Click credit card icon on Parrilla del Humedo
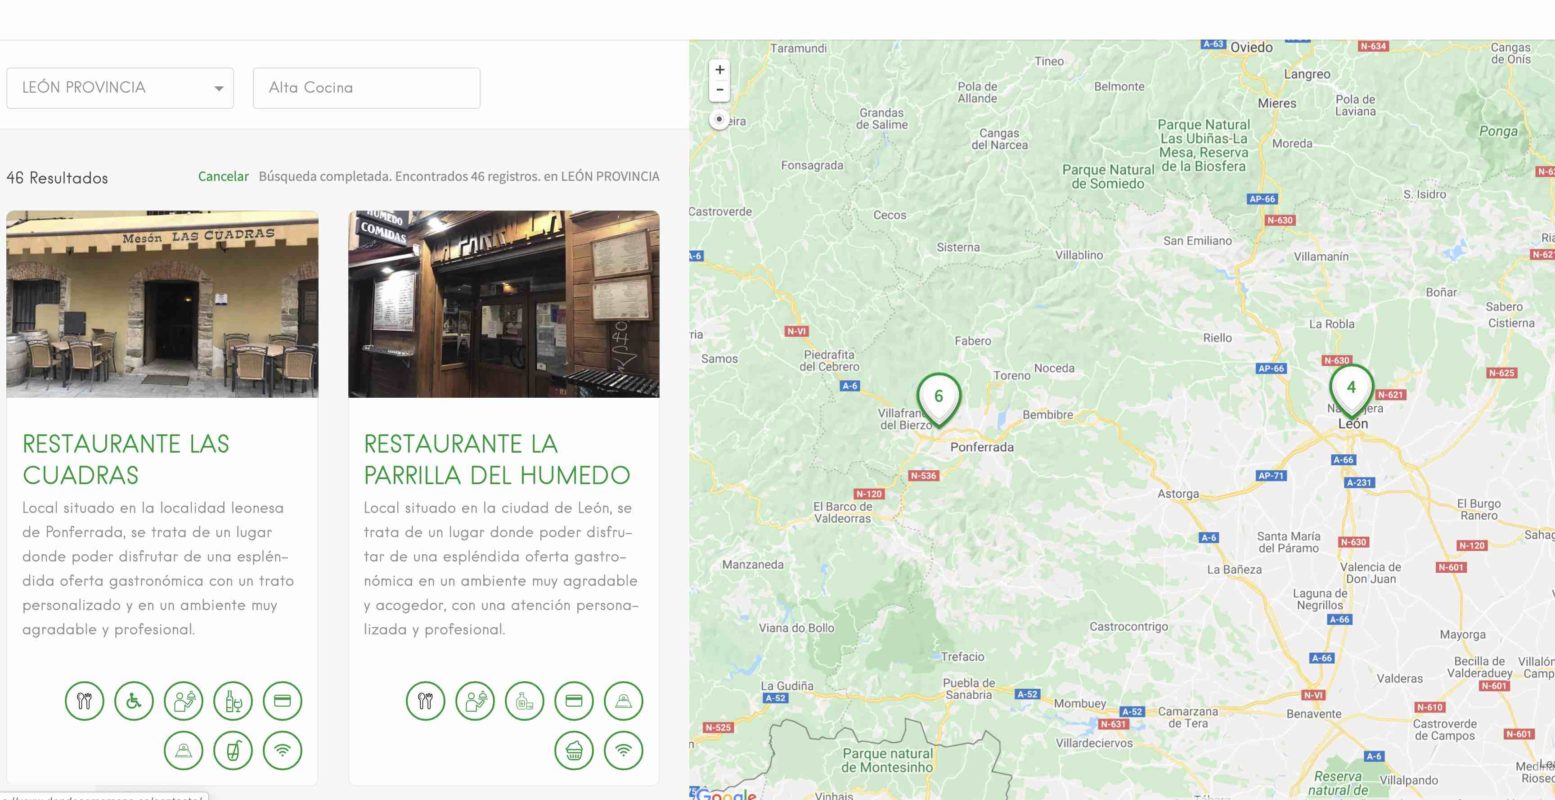 tap(574, 701)
